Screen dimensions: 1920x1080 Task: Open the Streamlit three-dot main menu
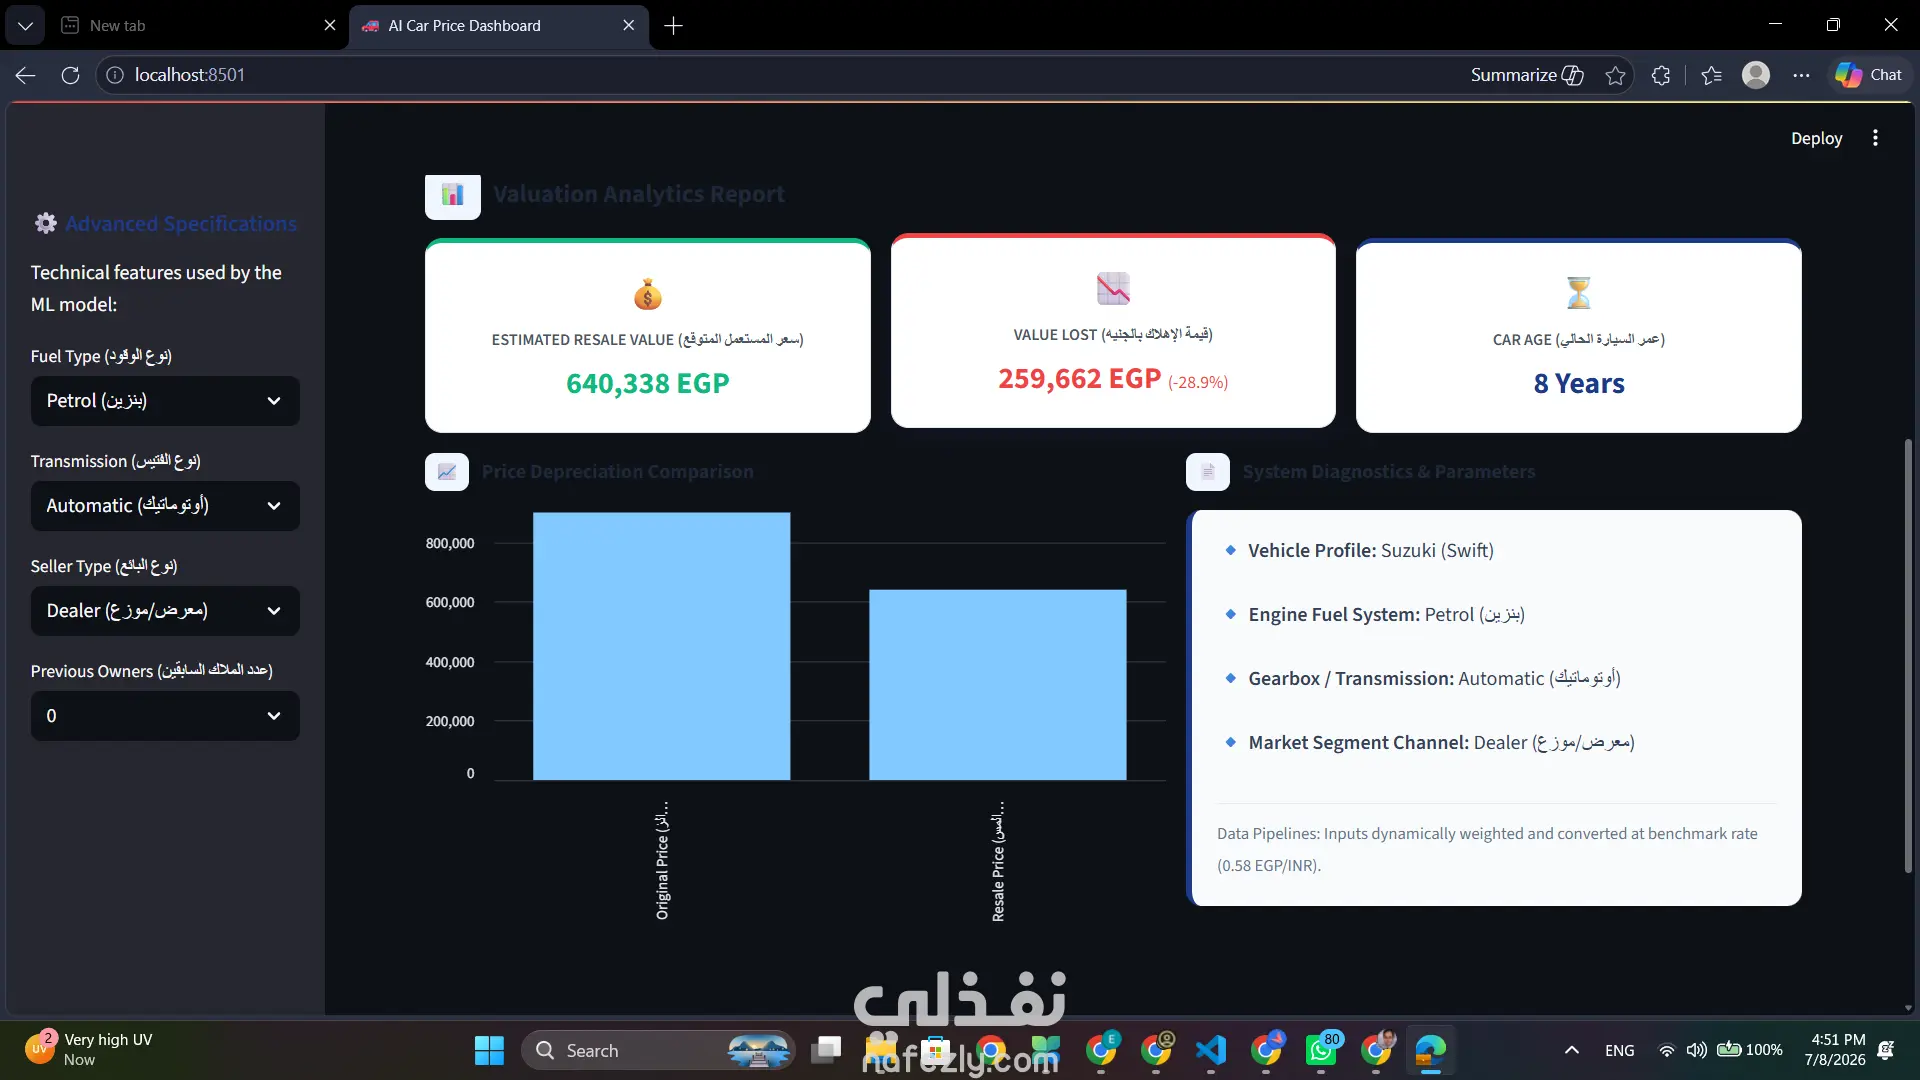(x=1875, y=138)
